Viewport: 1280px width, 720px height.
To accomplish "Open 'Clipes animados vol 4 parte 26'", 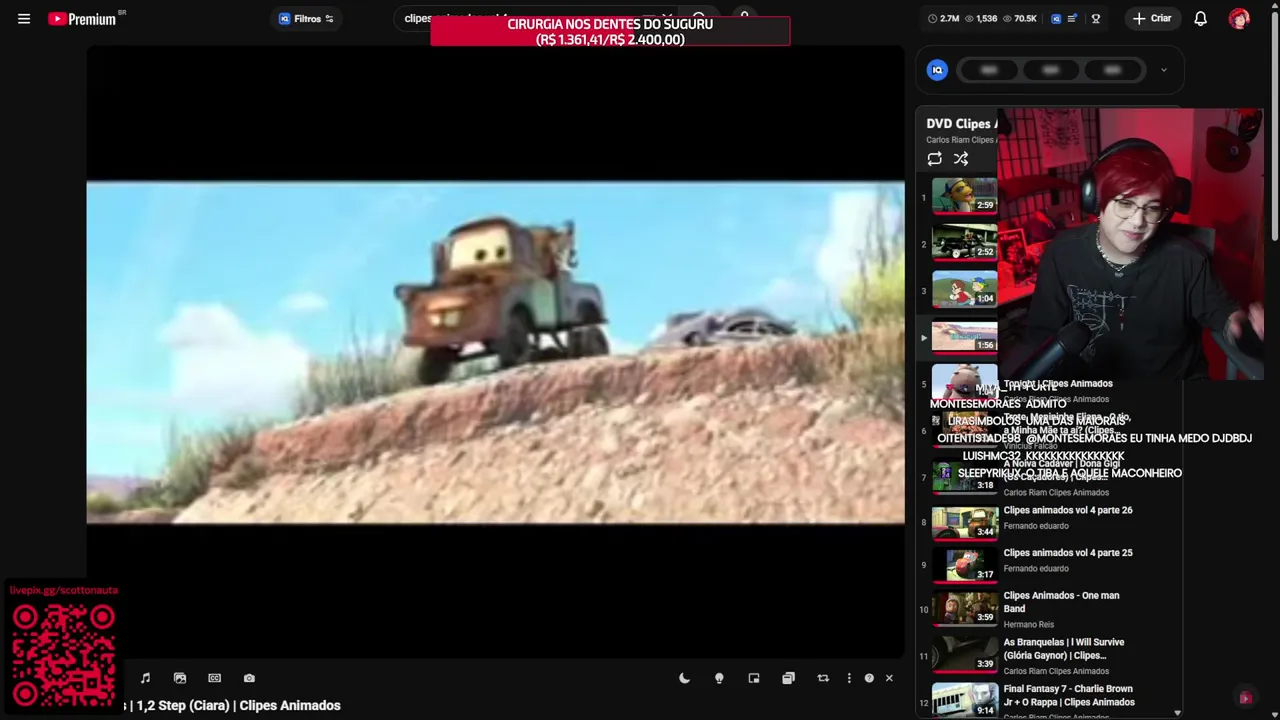I will (1068, 510).
